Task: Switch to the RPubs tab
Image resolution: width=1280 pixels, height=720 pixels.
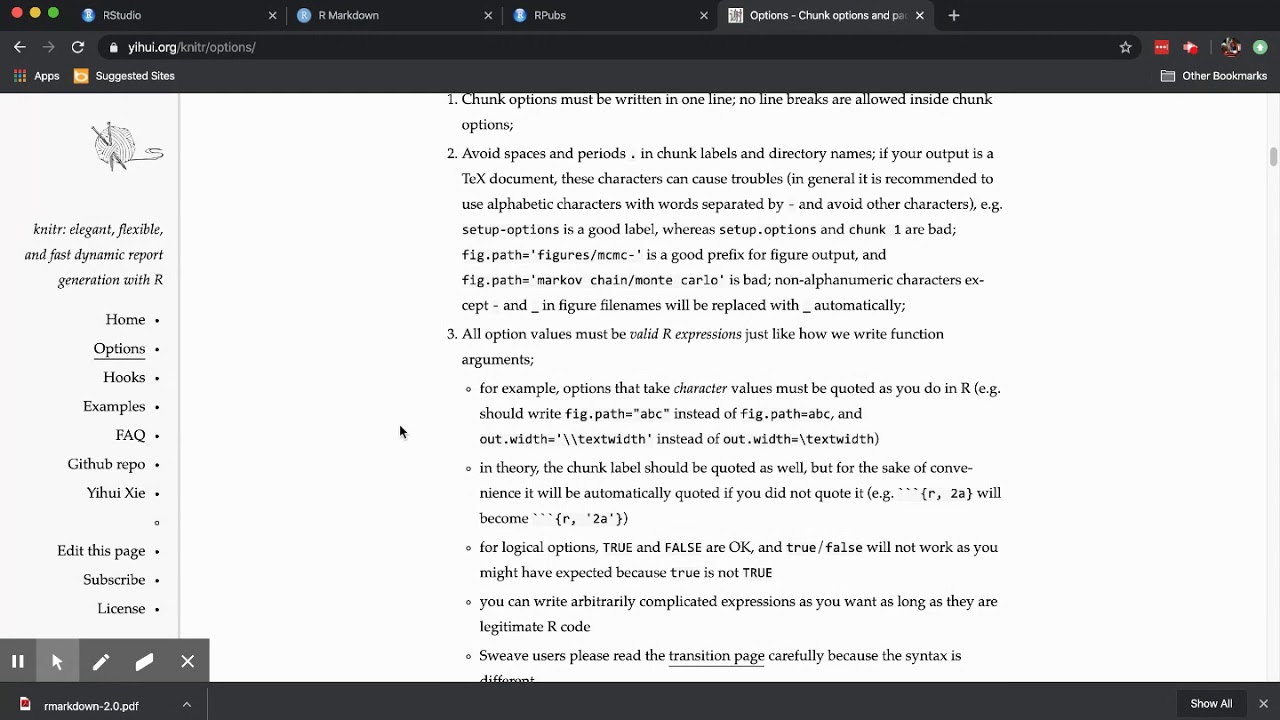Action: (x=610, y=15)
